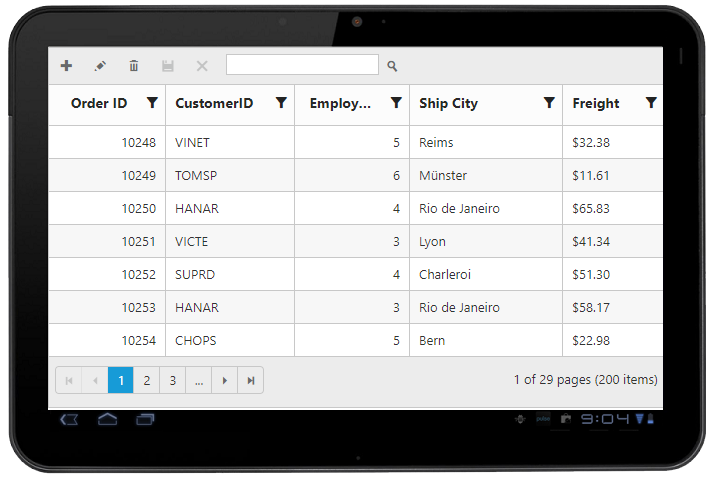
Task: Sort by the Ship City header
Action: point(449,103)
